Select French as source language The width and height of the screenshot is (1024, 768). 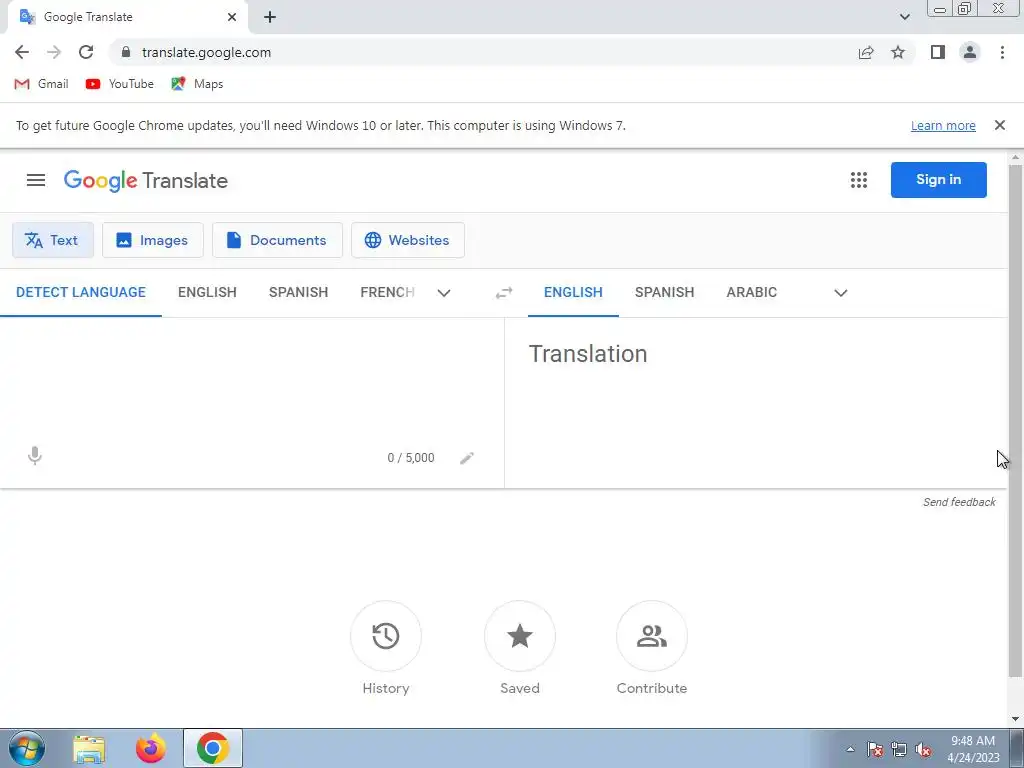tap(387, 293)
